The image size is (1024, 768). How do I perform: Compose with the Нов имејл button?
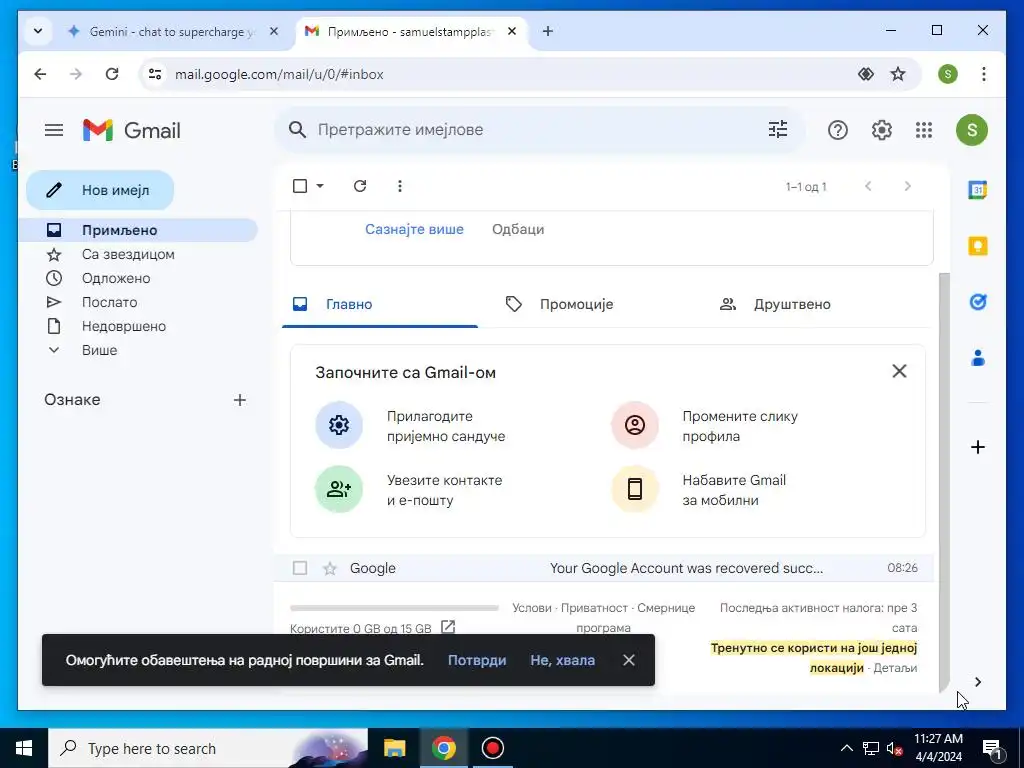[x=100, y=190]
